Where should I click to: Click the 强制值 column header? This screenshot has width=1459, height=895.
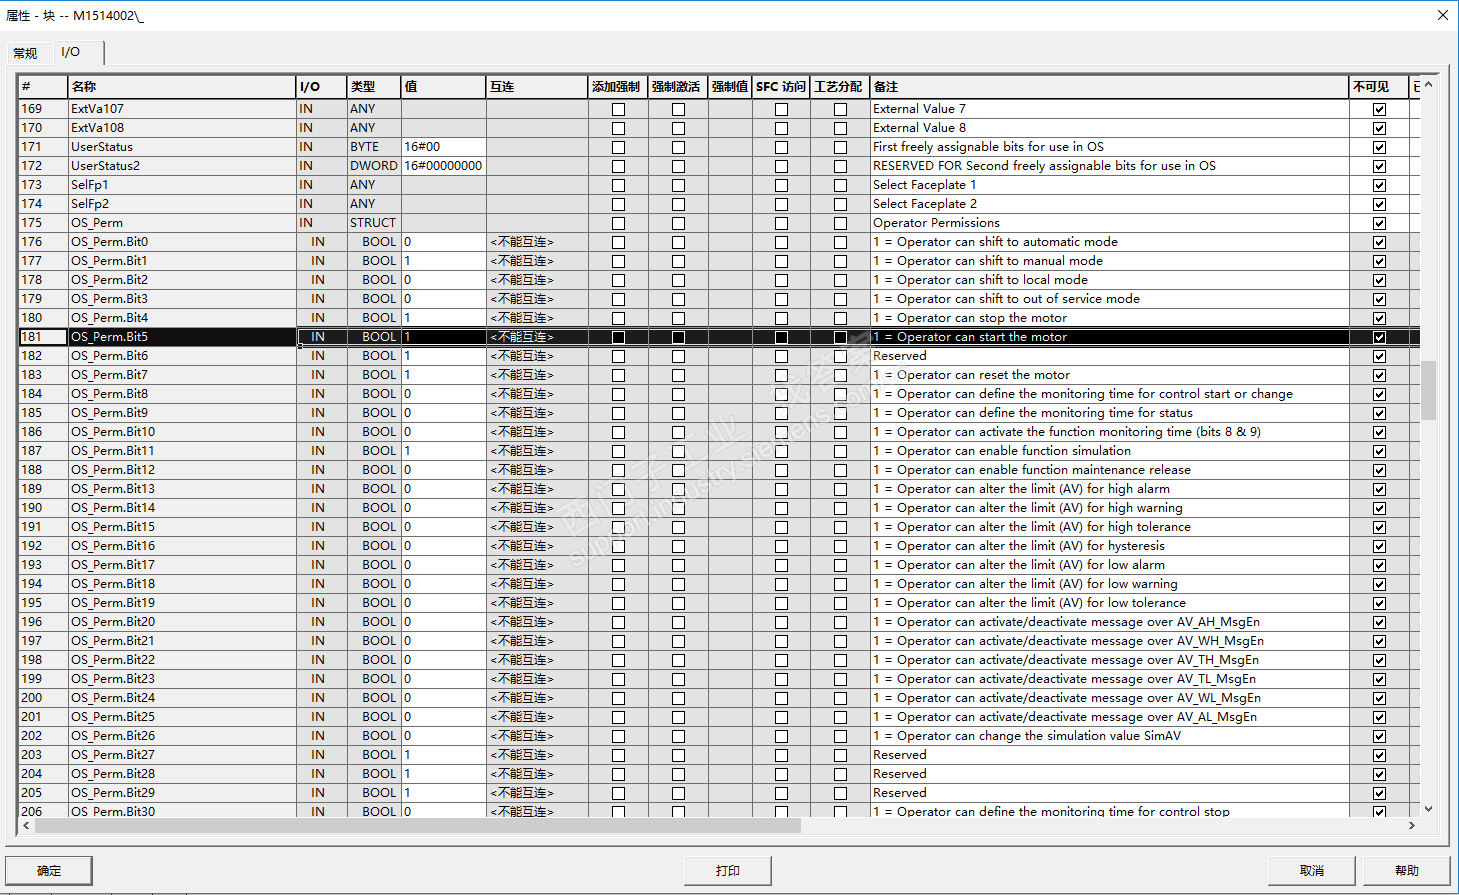coord(730,87)
